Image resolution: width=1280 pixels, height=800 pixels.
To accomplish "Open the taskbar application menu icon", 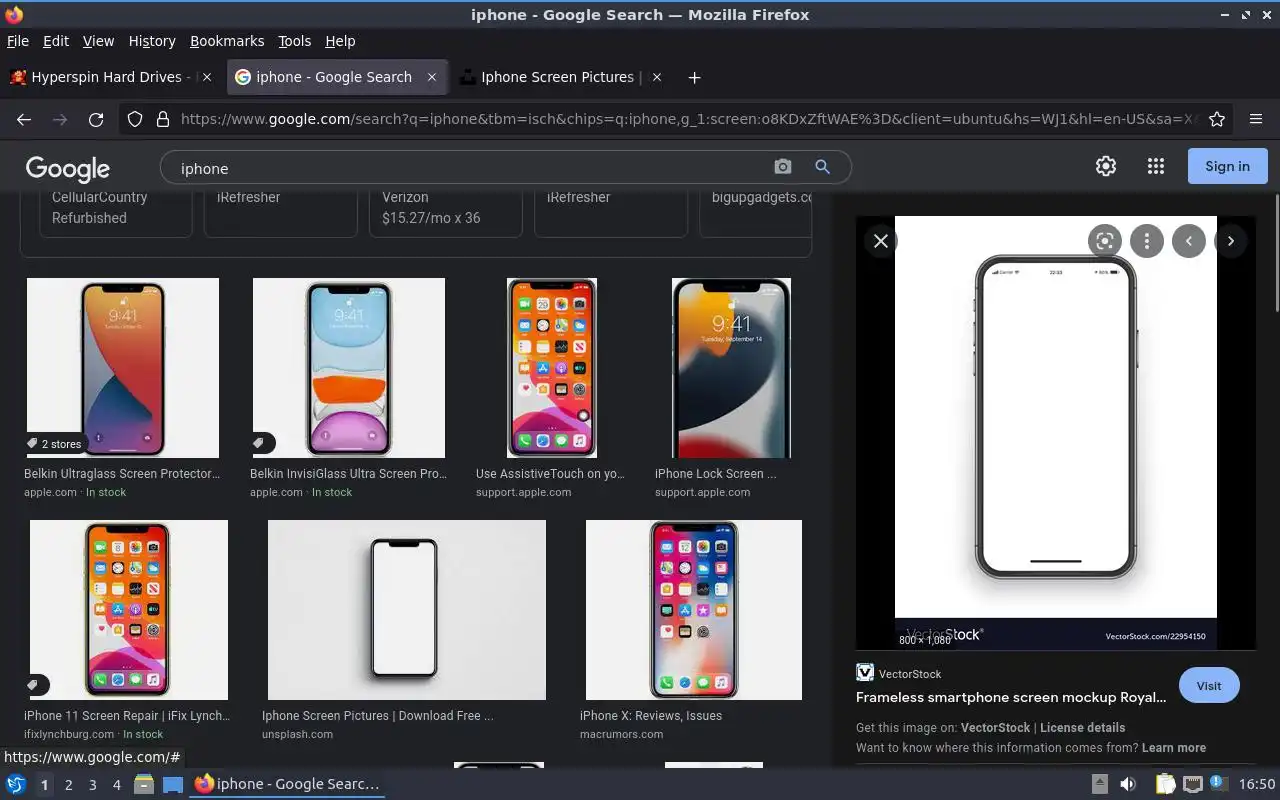I will [x=16, y=784].
